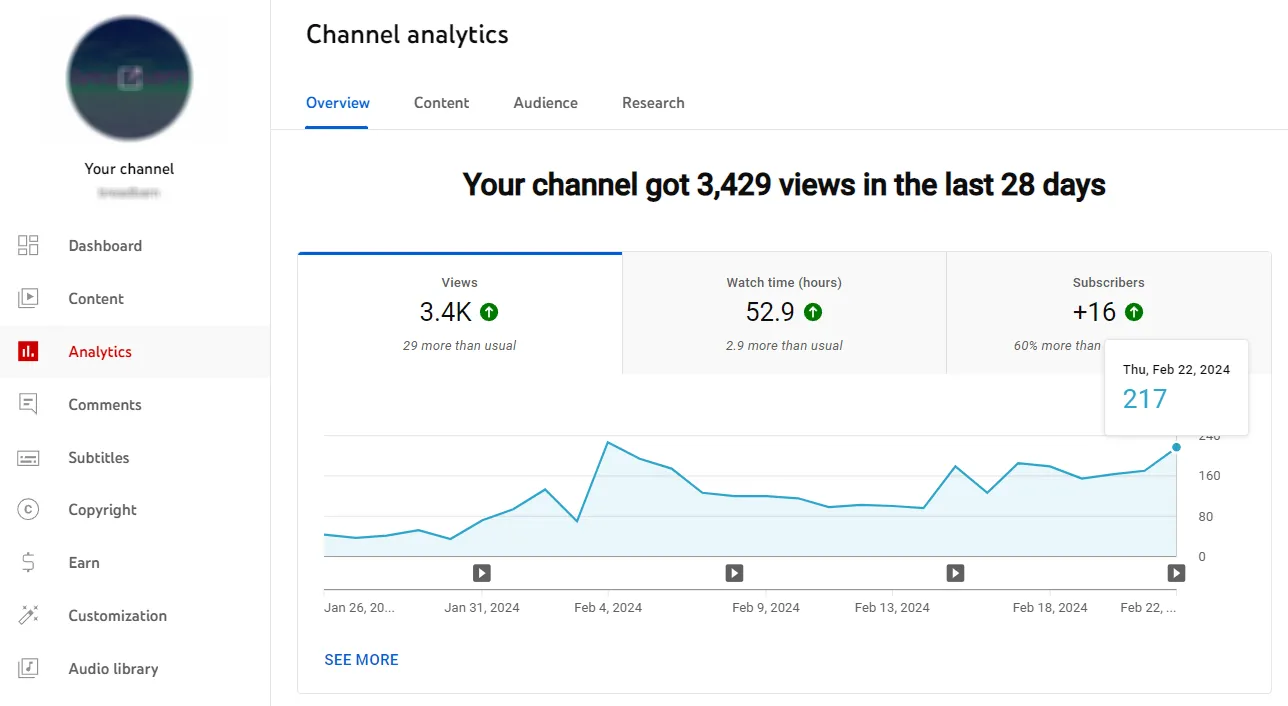Open the Copyright icon in sidebar

pyautogui.click(x=28, y=510)
